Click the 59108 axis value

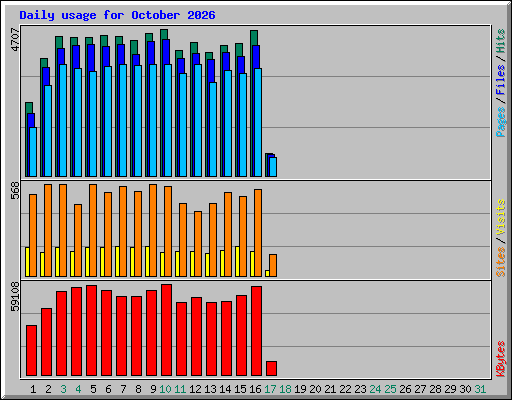(15, 296)
